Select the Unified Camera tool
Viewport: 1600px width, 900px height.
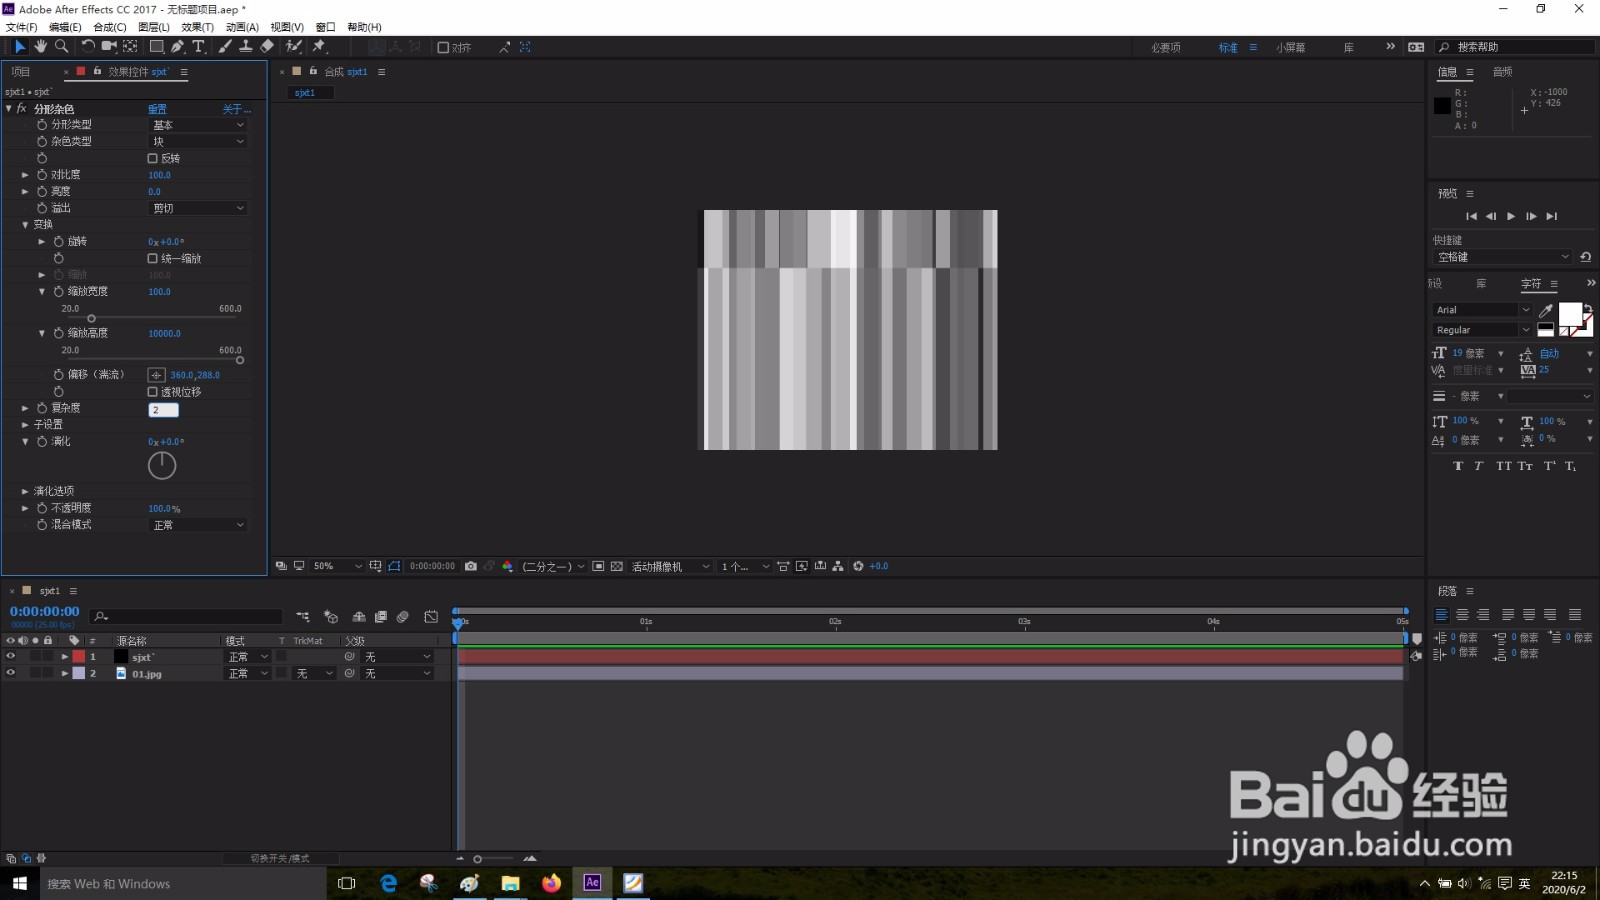click(109, 47)
